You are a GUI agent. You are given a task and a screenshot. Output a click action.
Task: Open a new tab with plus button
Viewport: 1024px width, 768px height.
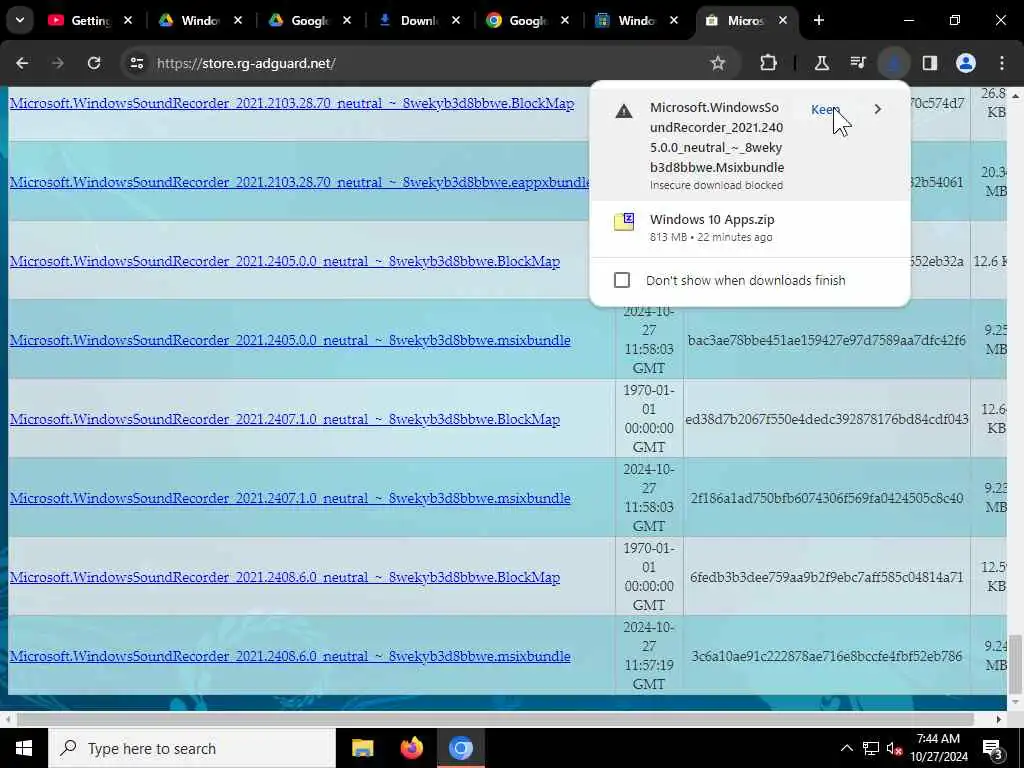coord(819,20)
